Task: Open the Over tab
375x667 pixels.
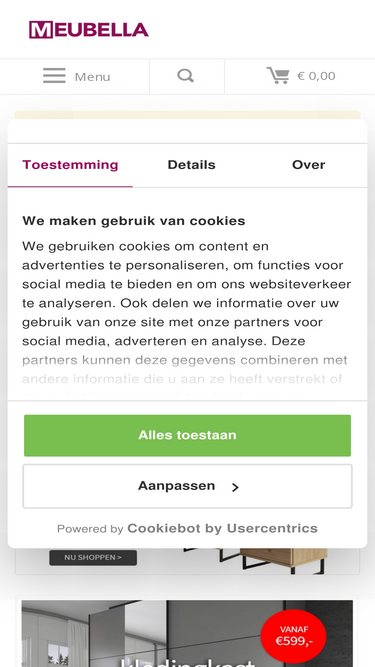Action: (309, 165)
